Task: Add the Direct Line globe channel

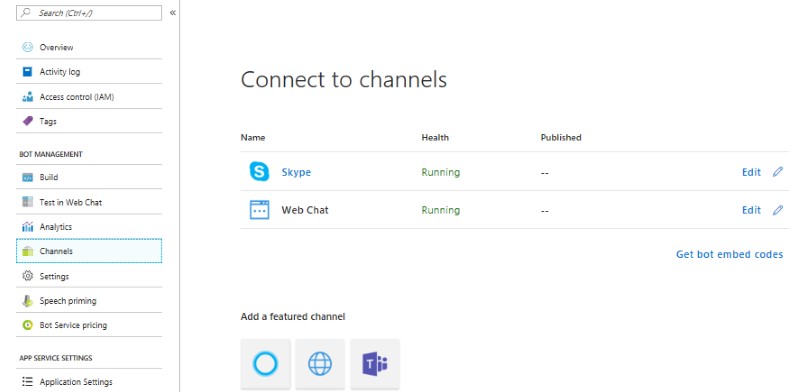Action: tap(320, 364)
